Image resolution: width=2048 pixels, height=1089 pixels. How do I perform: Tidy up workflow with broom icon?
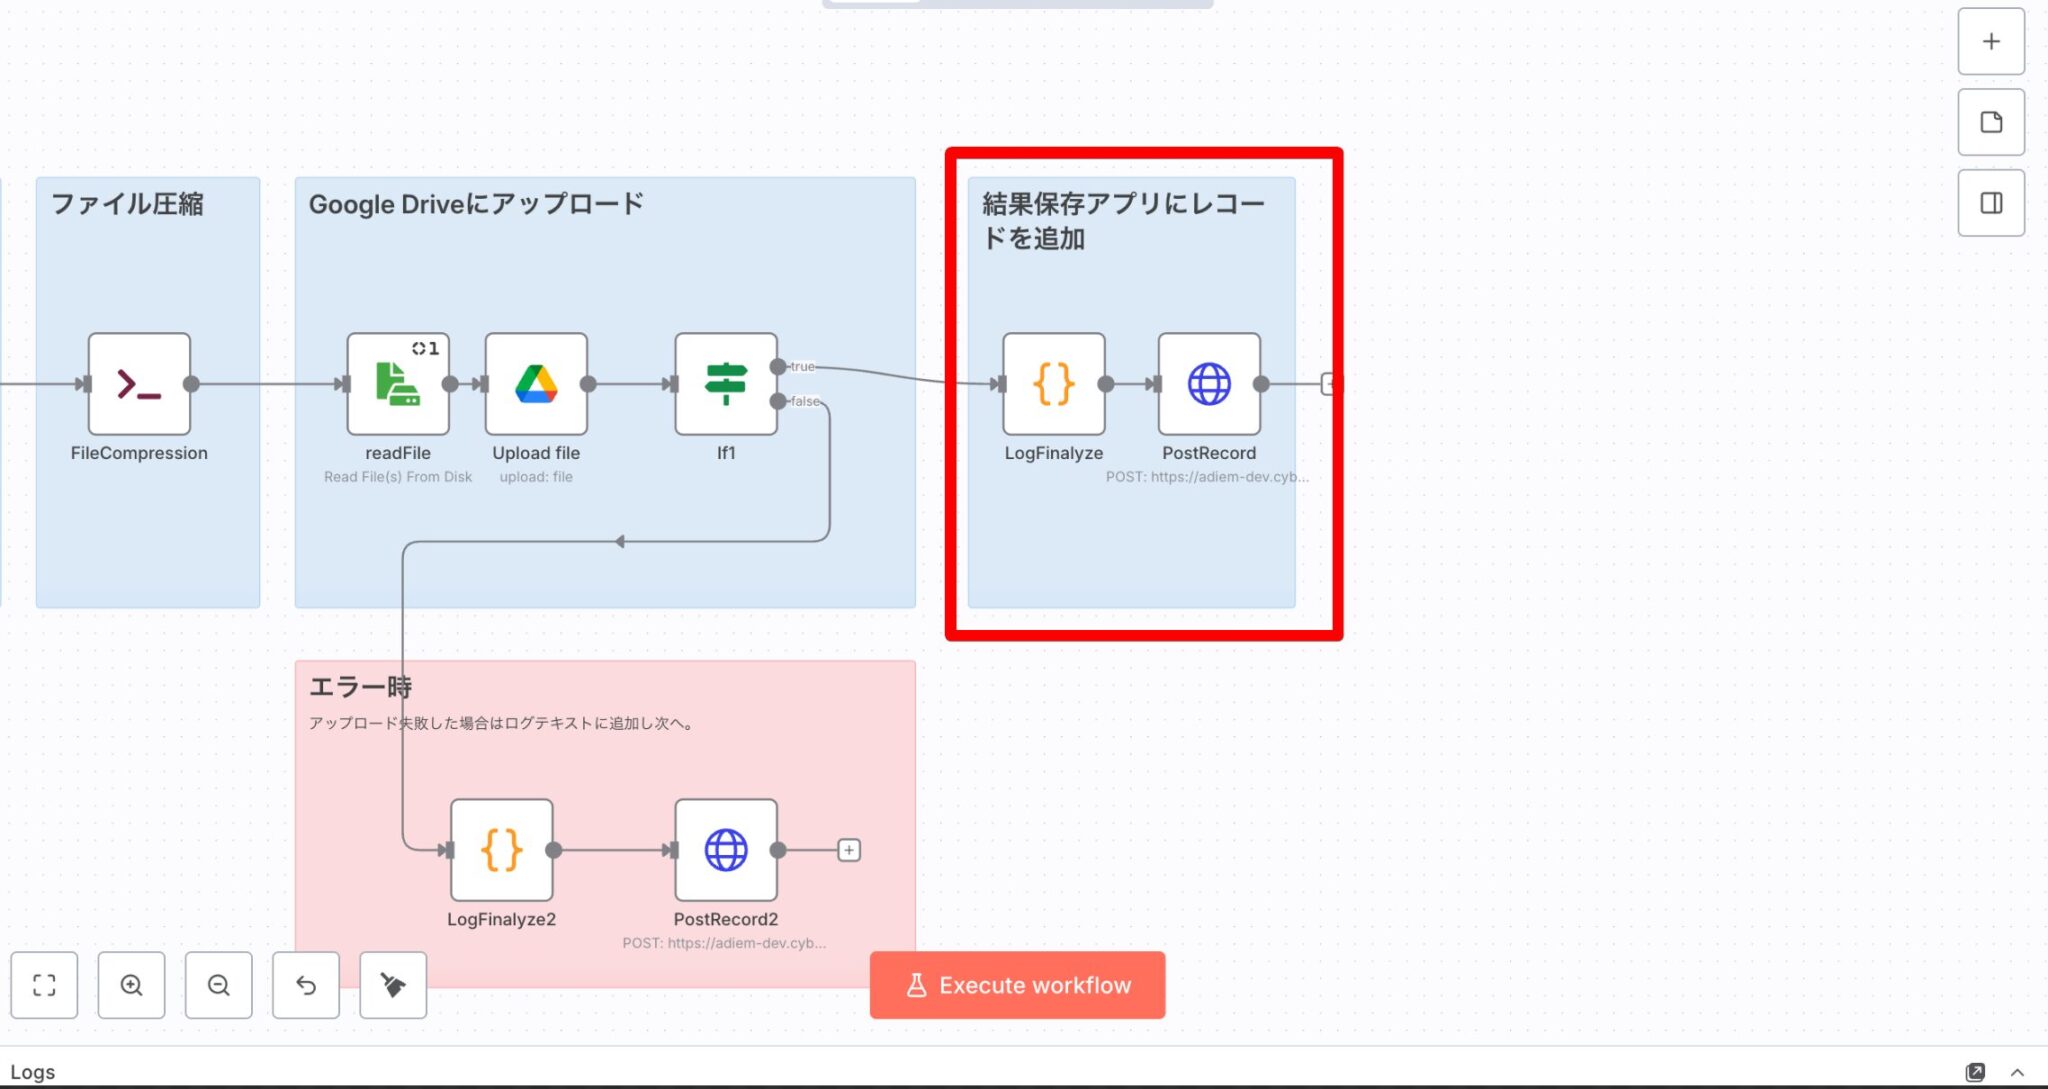point(393,985)
